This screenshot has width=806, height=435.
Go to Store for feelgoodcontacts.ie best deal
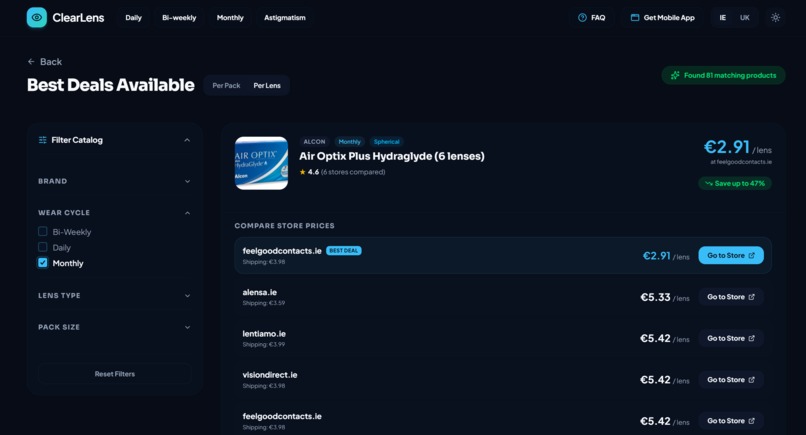[730, 256]
